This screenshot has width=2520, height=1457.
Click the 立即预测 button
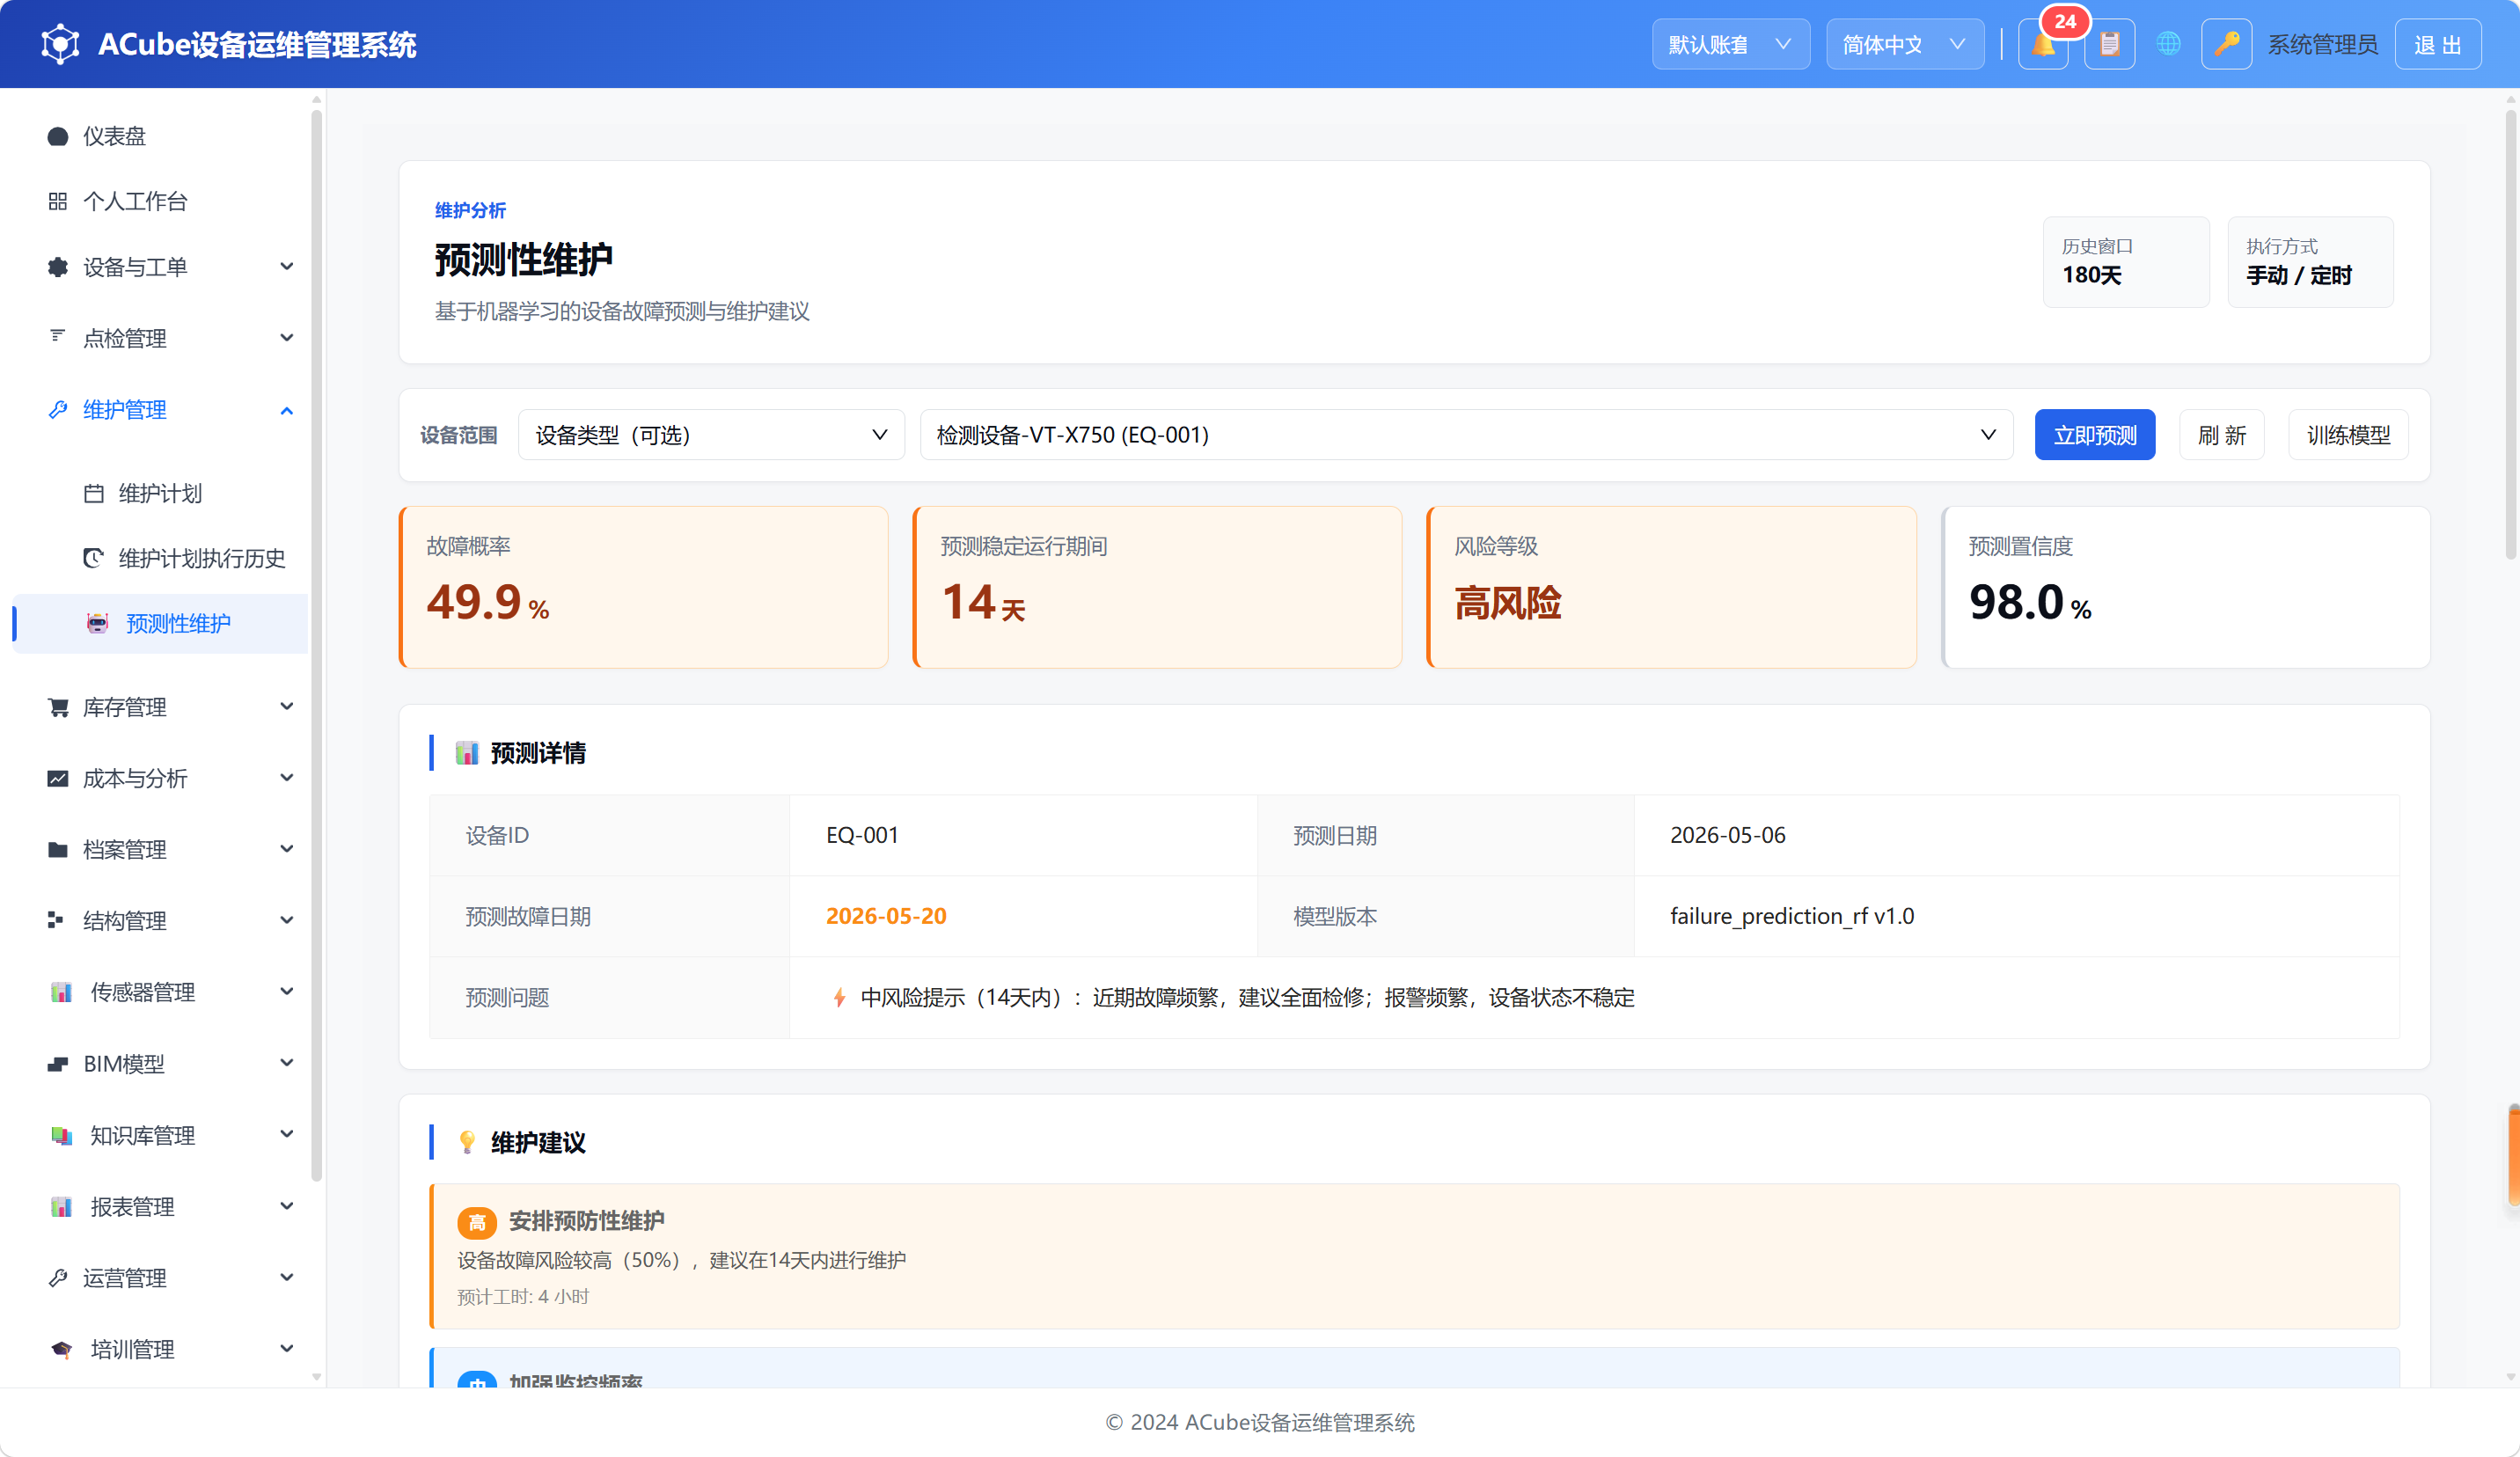tap(2095, 435)
